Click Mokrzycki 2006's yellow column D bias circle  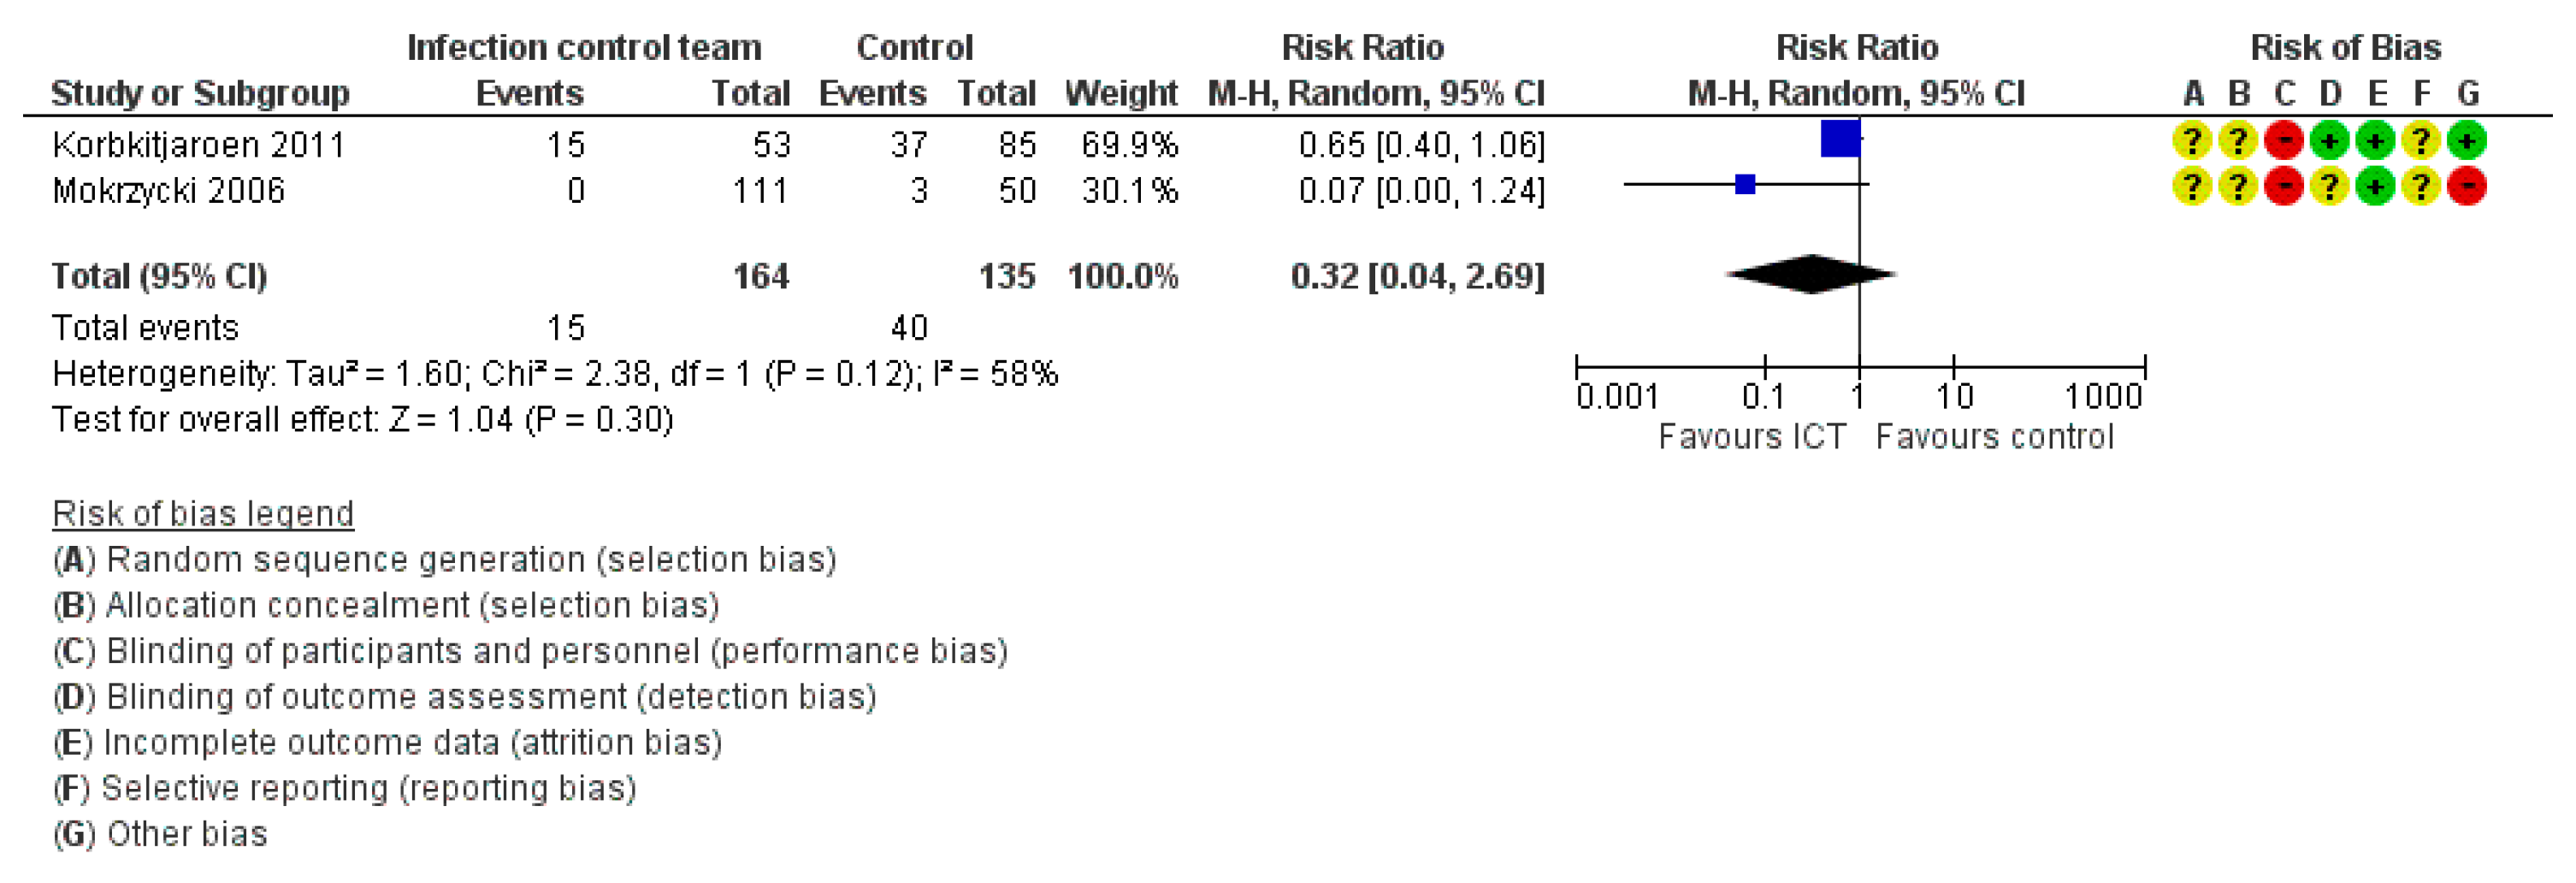click(x=2329, y=187)
